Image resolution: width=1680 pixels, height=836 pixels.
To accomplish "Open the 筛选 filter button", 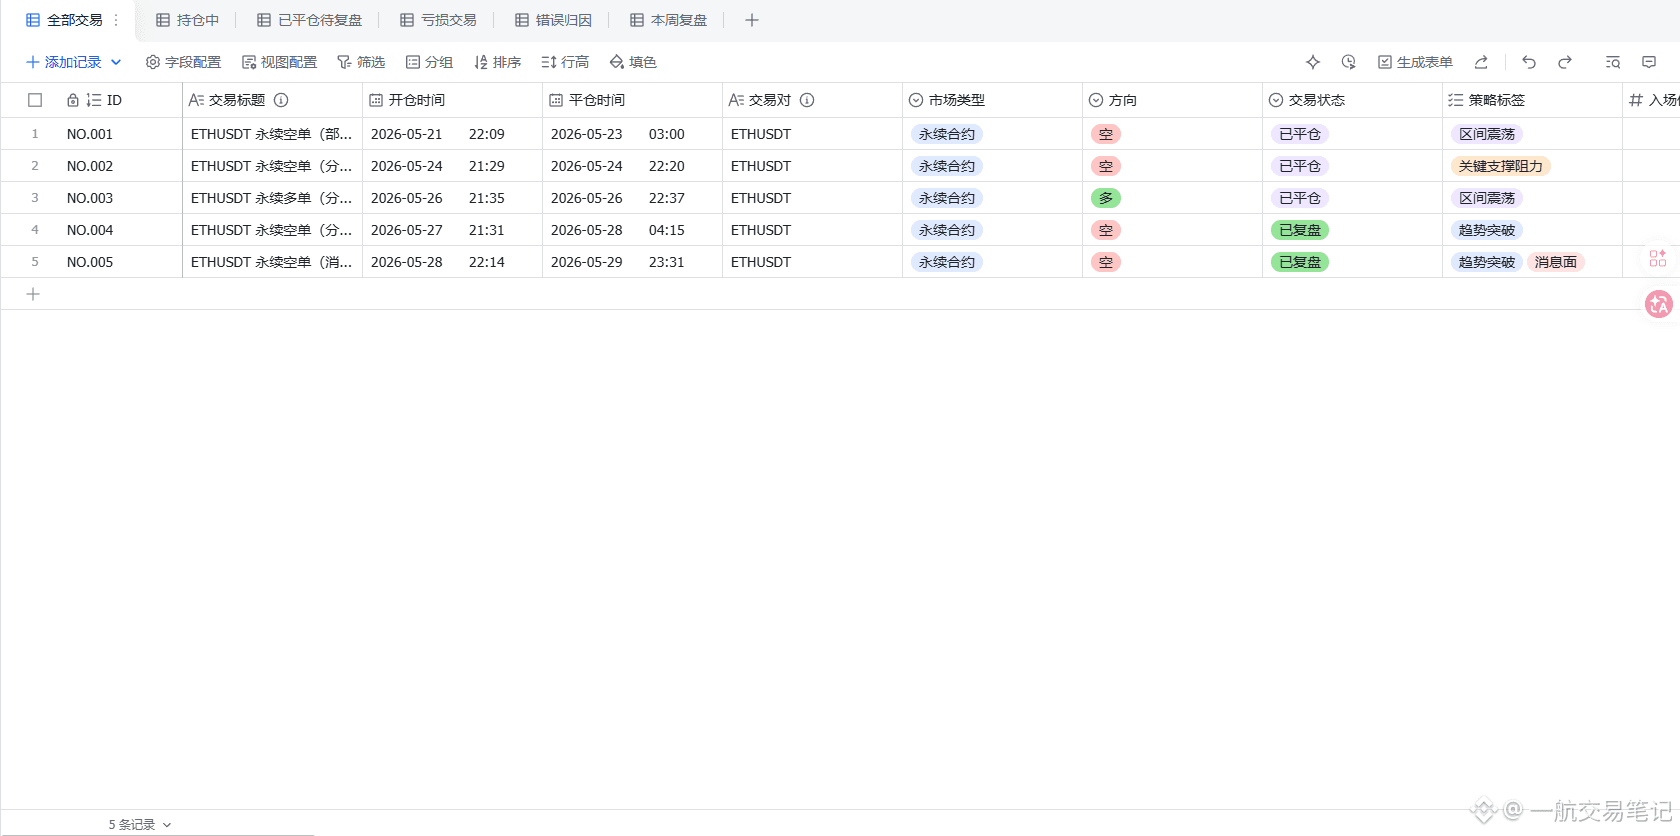I will click(x=361, y=62).
